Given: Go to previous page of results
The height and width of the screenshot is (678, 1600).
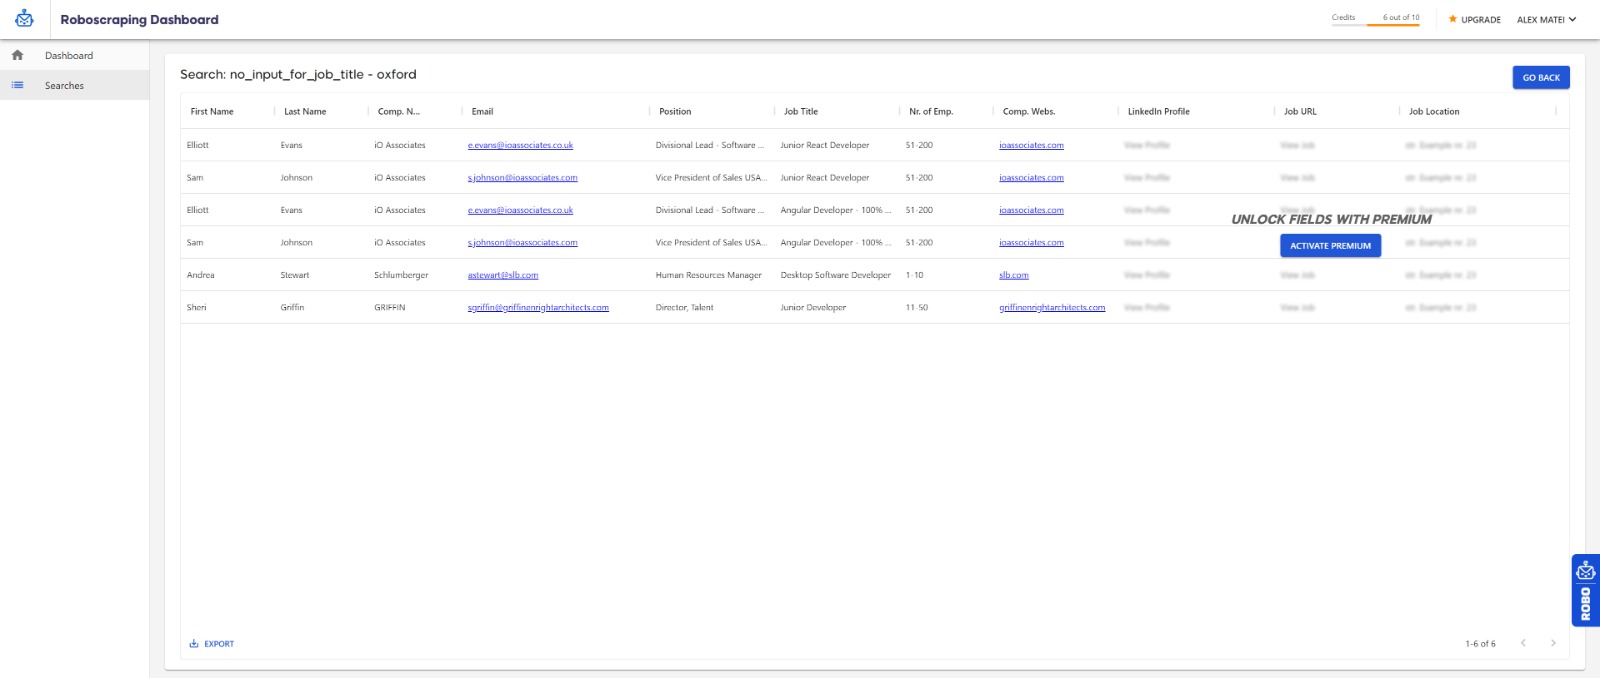Looking at the screenshot, I should click(1523, 643).
